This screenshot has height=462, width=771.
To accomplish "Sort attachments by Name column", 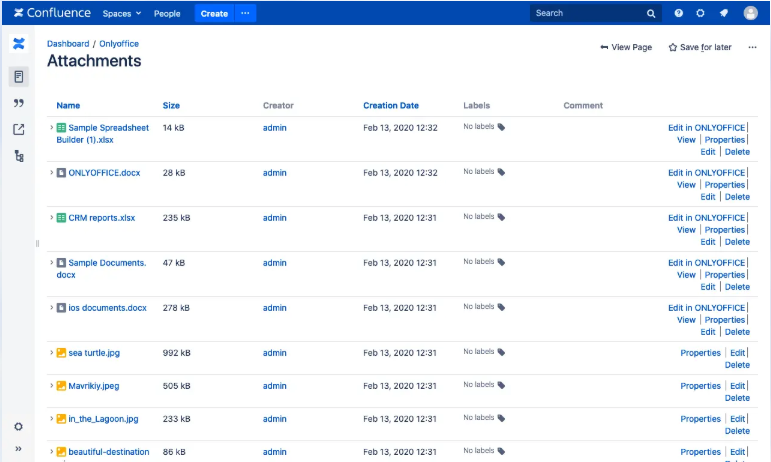I will pos(68,105).
